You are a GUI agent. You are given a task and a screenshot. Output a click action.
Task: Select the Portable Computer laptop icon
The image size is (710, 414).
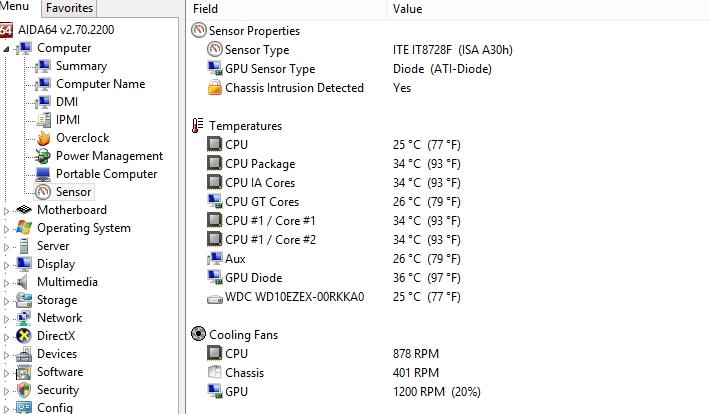pyautogui.click(x=43, y=174)
